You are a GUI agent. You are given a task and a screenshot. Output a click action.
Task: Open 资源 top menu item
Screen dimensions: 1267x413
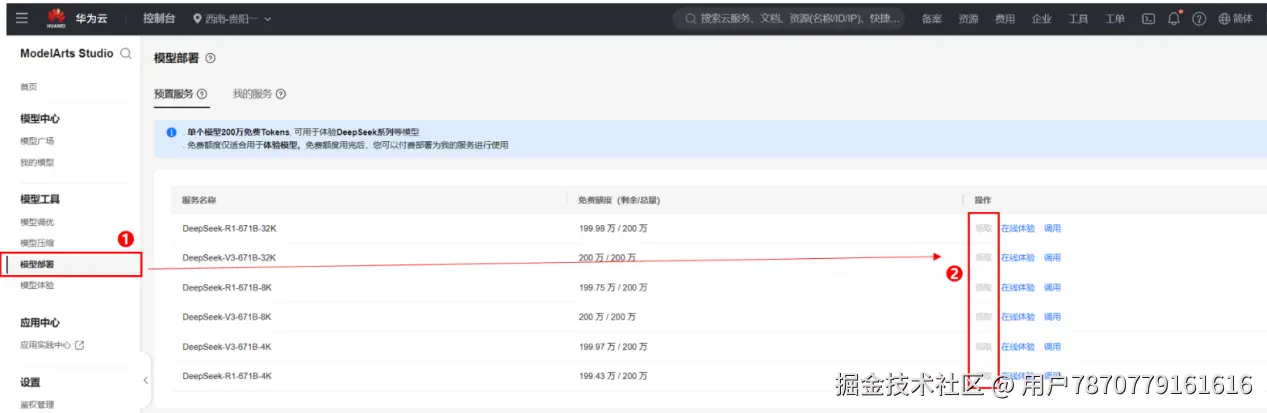[x=968, y=19]
